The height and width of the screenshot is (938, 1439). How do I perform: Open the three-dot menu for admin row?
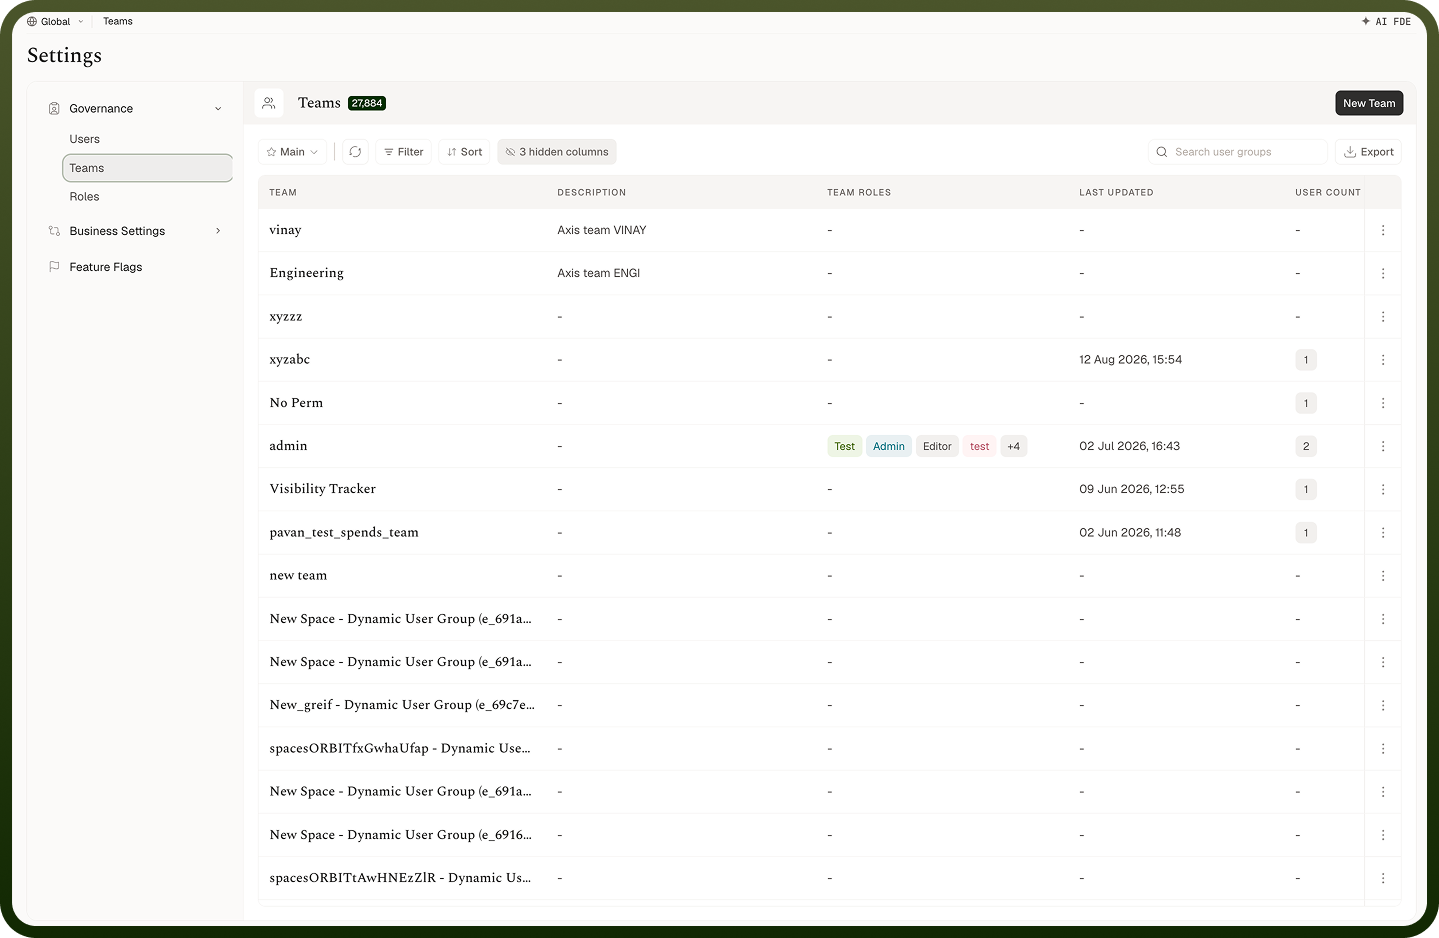pos(1383,446)
